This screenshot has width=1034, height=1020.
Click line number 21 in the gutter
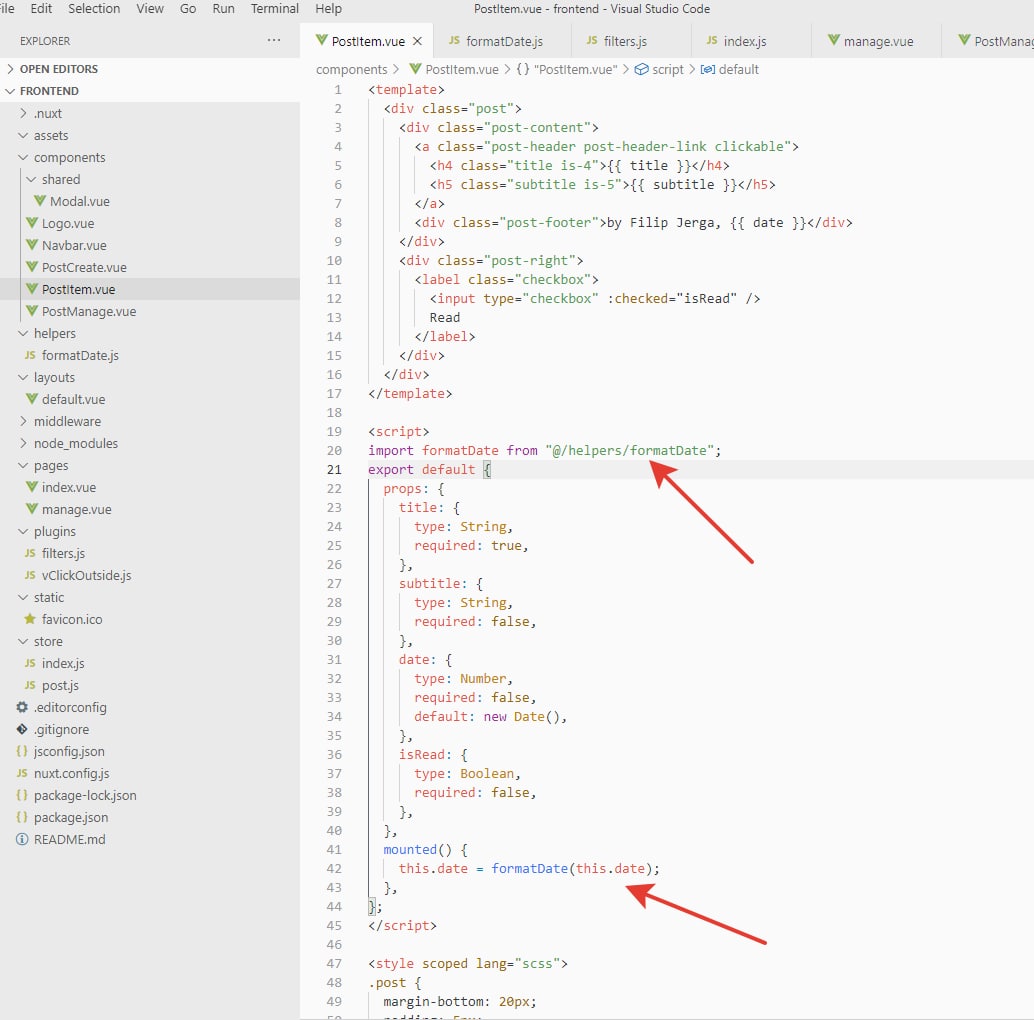click(334, 469)
